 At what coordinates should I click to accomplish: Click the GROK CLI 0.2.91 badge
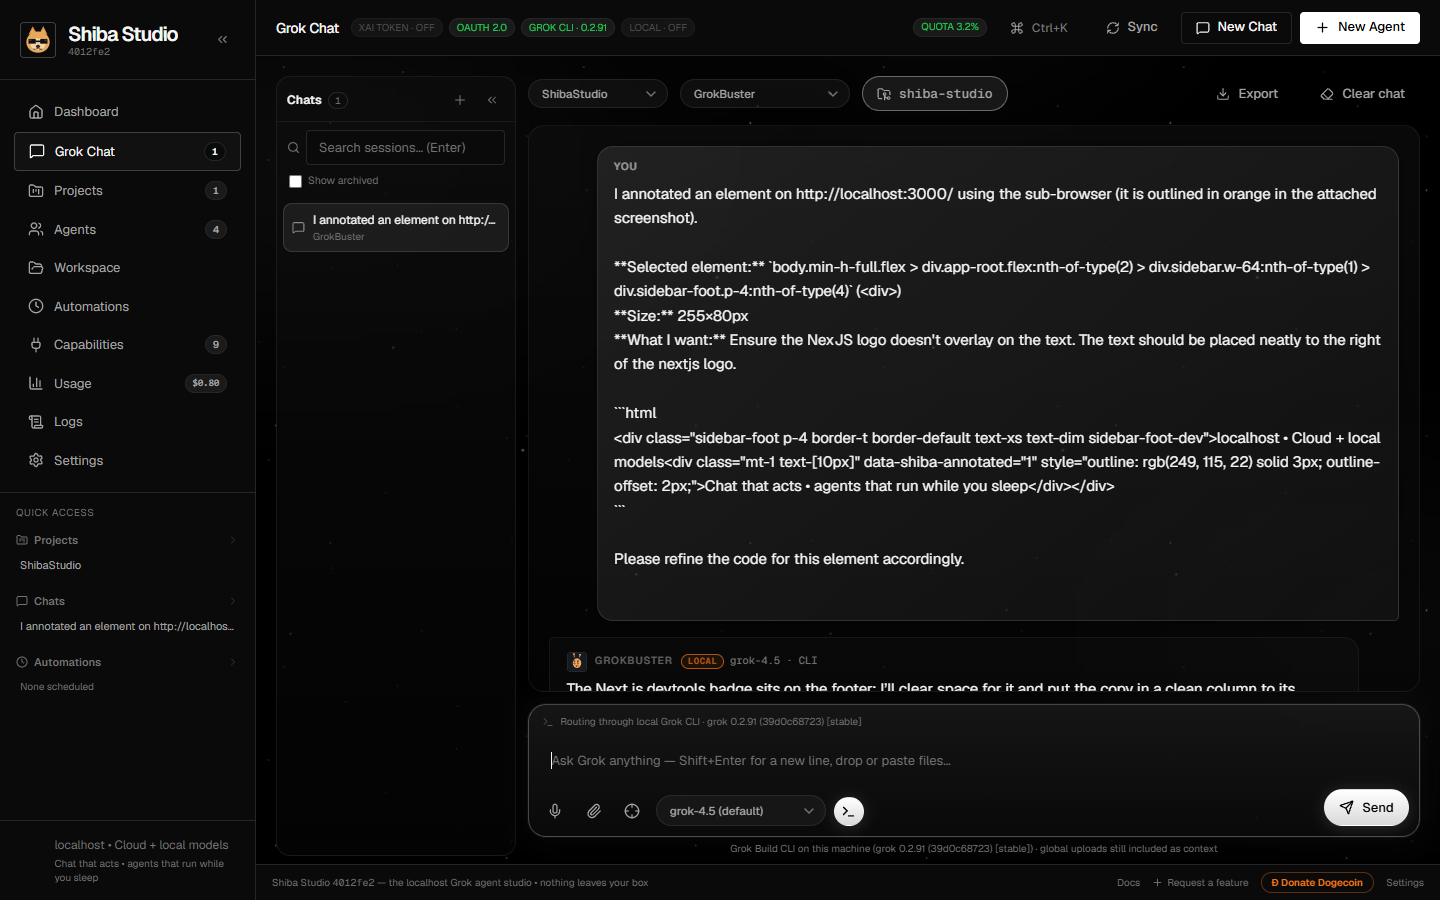tap(568, 28)
